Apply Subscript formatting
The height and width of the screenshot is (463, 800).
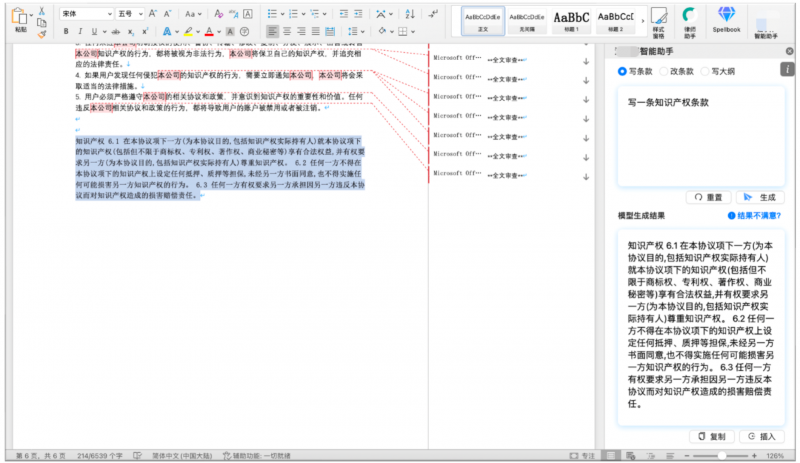coord(131,32)
